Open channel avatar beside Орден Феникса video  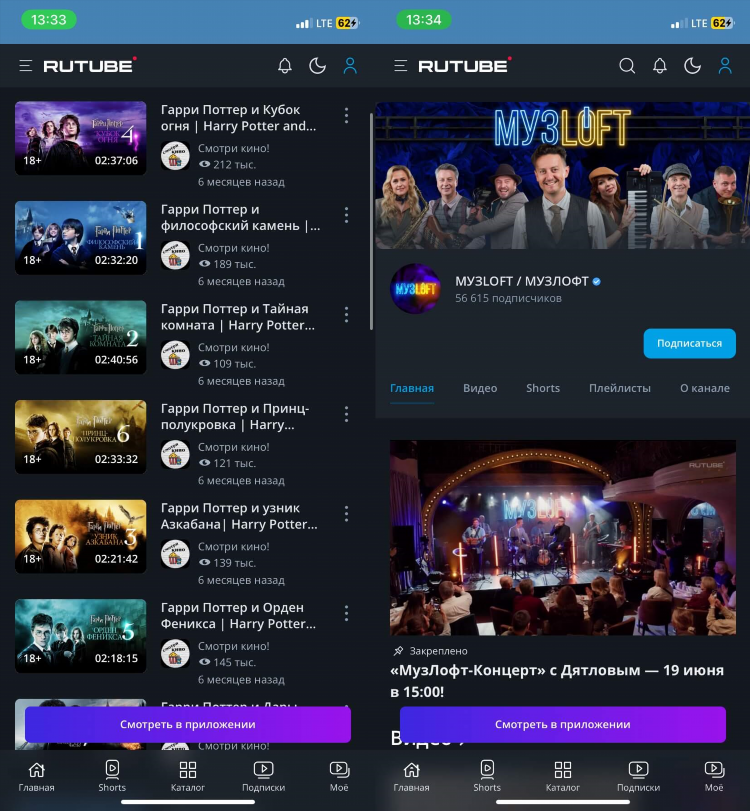(175, 653)
